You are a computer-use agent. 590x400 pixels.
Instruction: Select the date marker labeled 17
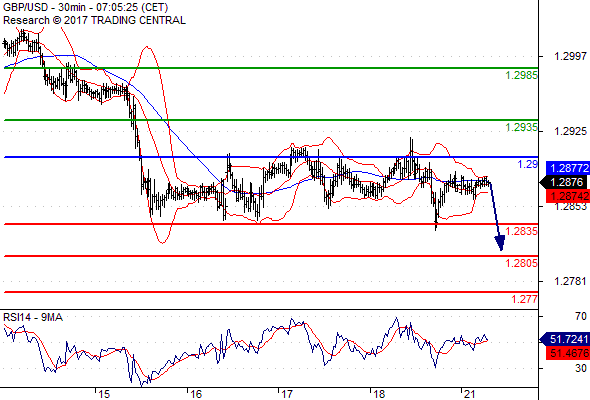click(x=287, y=394)
